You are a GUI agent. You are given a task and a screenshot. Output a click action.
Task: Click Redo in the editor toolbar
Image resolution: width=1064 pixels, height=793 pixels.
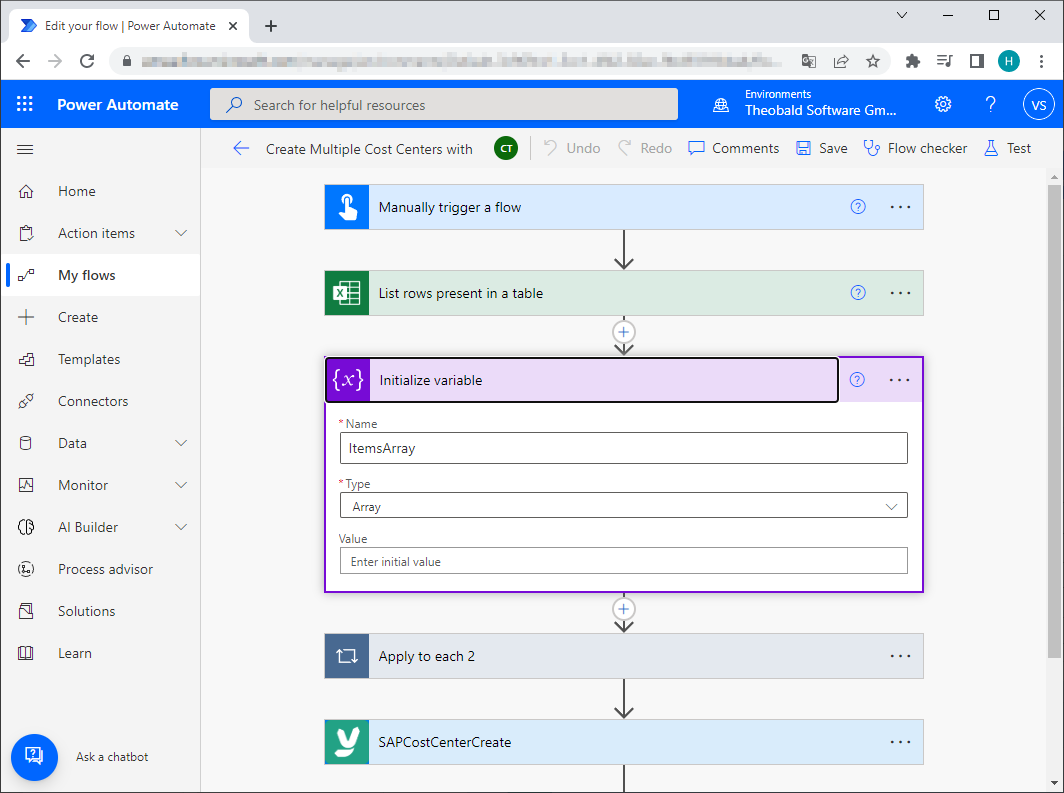[645, 149]
